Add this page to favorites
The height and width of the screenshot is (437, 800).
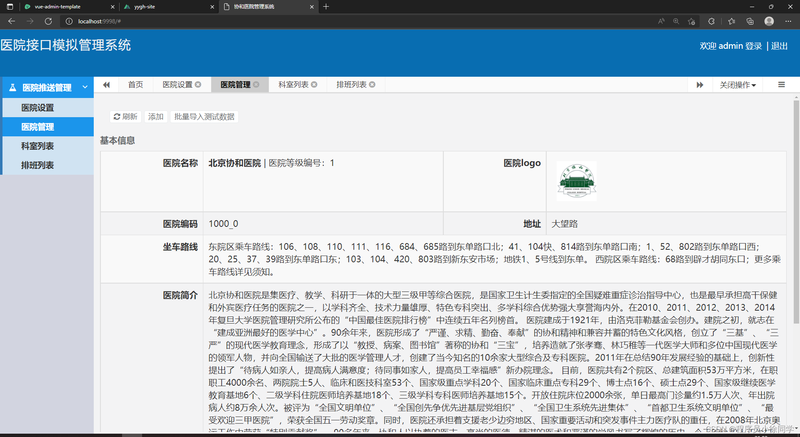(691, 21)
